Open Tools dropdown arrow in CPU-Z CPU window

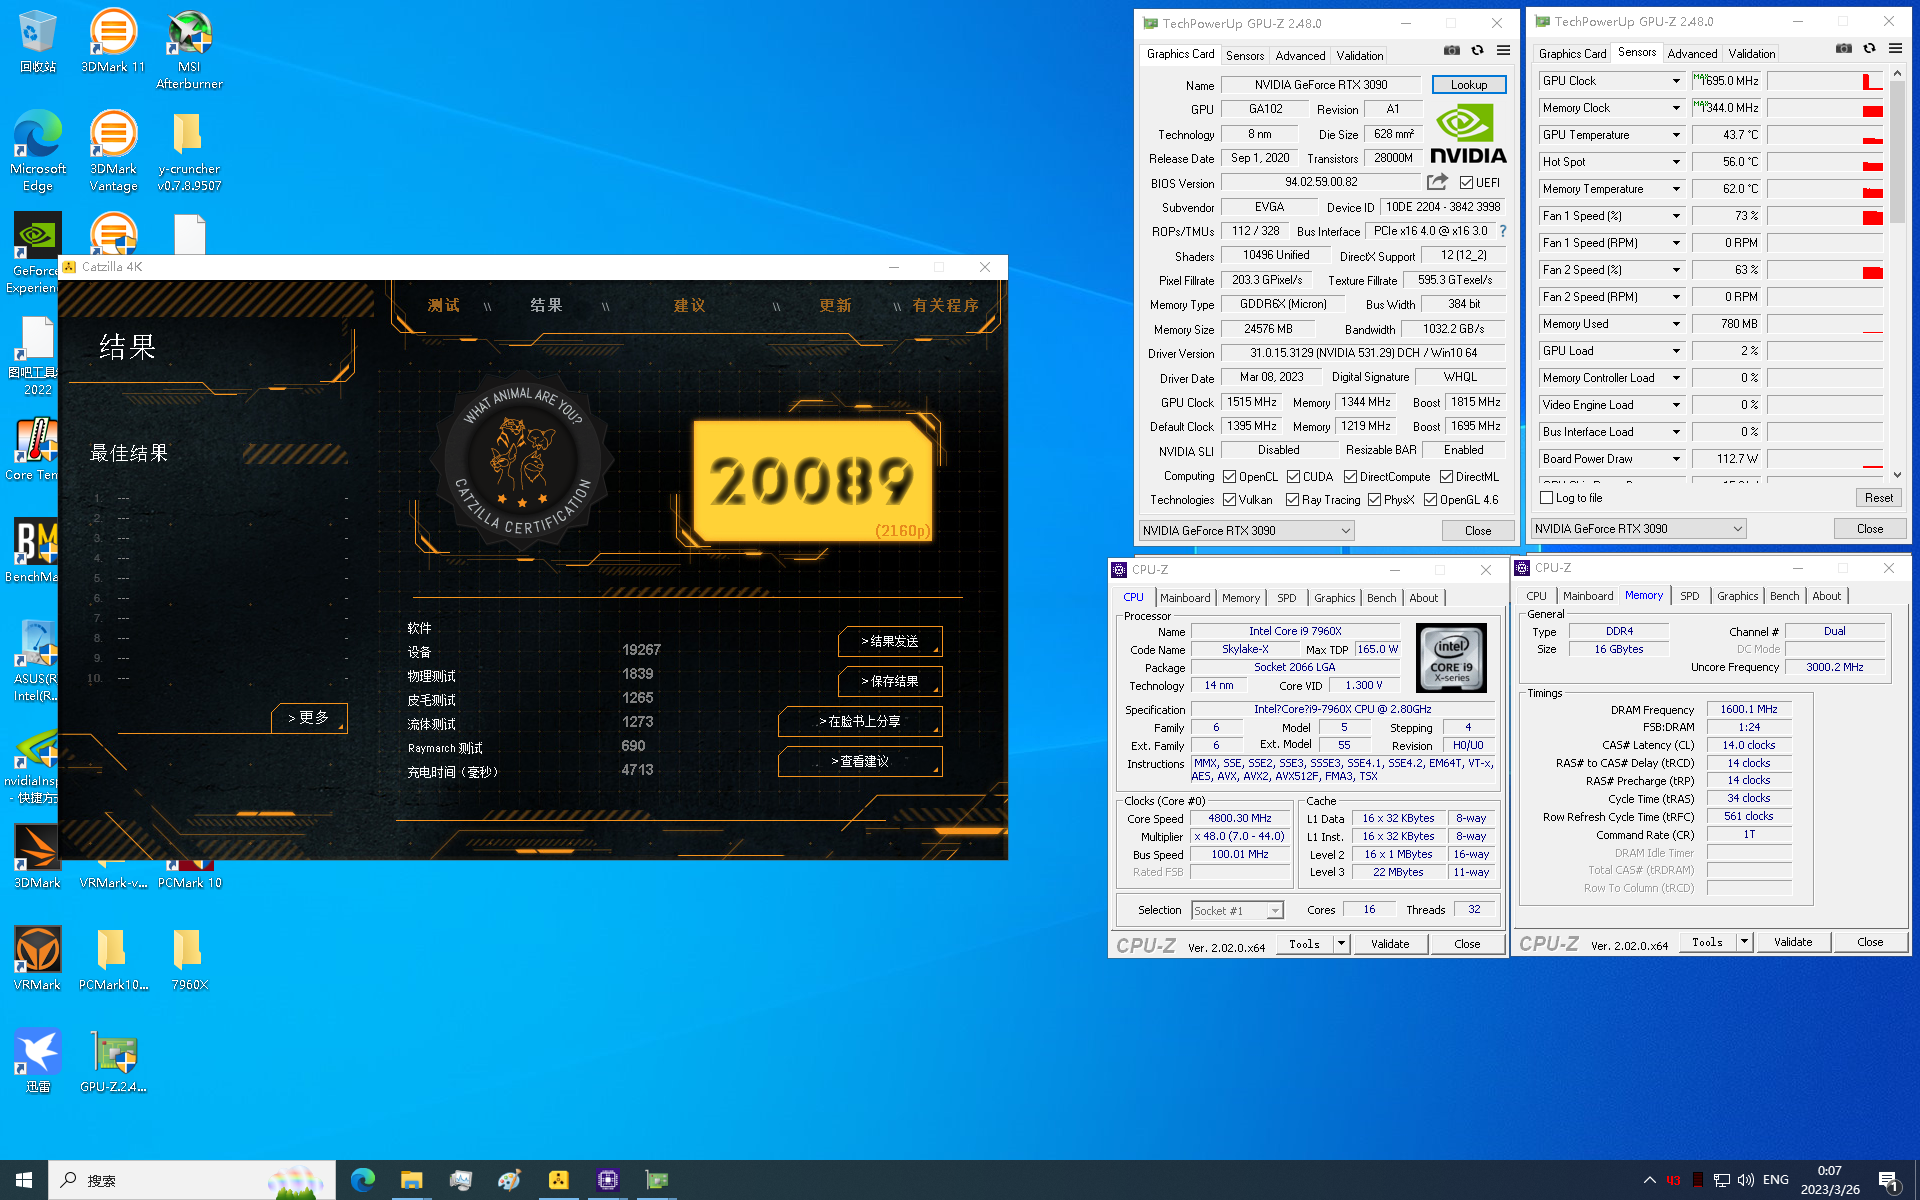[x=1341, y=944]
